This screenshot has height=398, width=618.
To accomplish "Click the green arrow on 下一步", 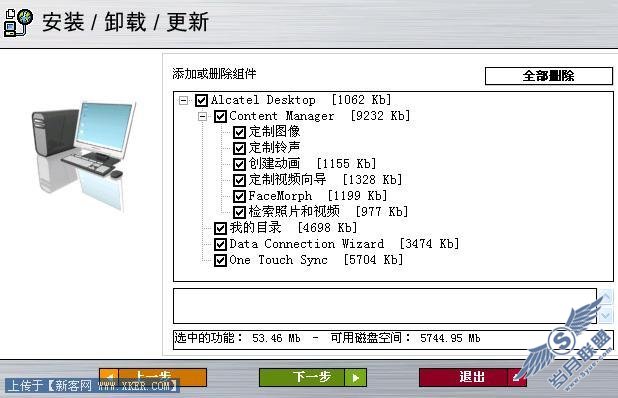I will click(356, 378).
